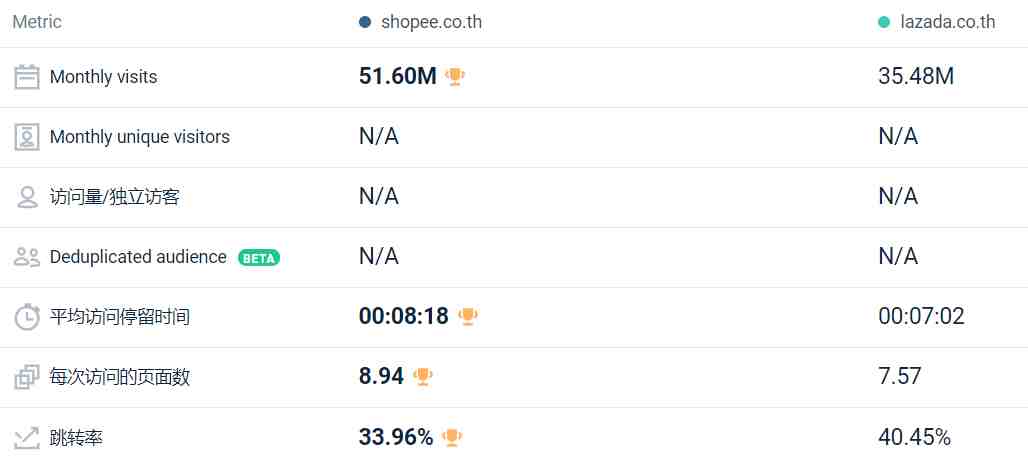Click the bounce arrow icon beside 跳转率
Image resolution: width=1028 pixels, height=460 pixels.
click(27, 438)
